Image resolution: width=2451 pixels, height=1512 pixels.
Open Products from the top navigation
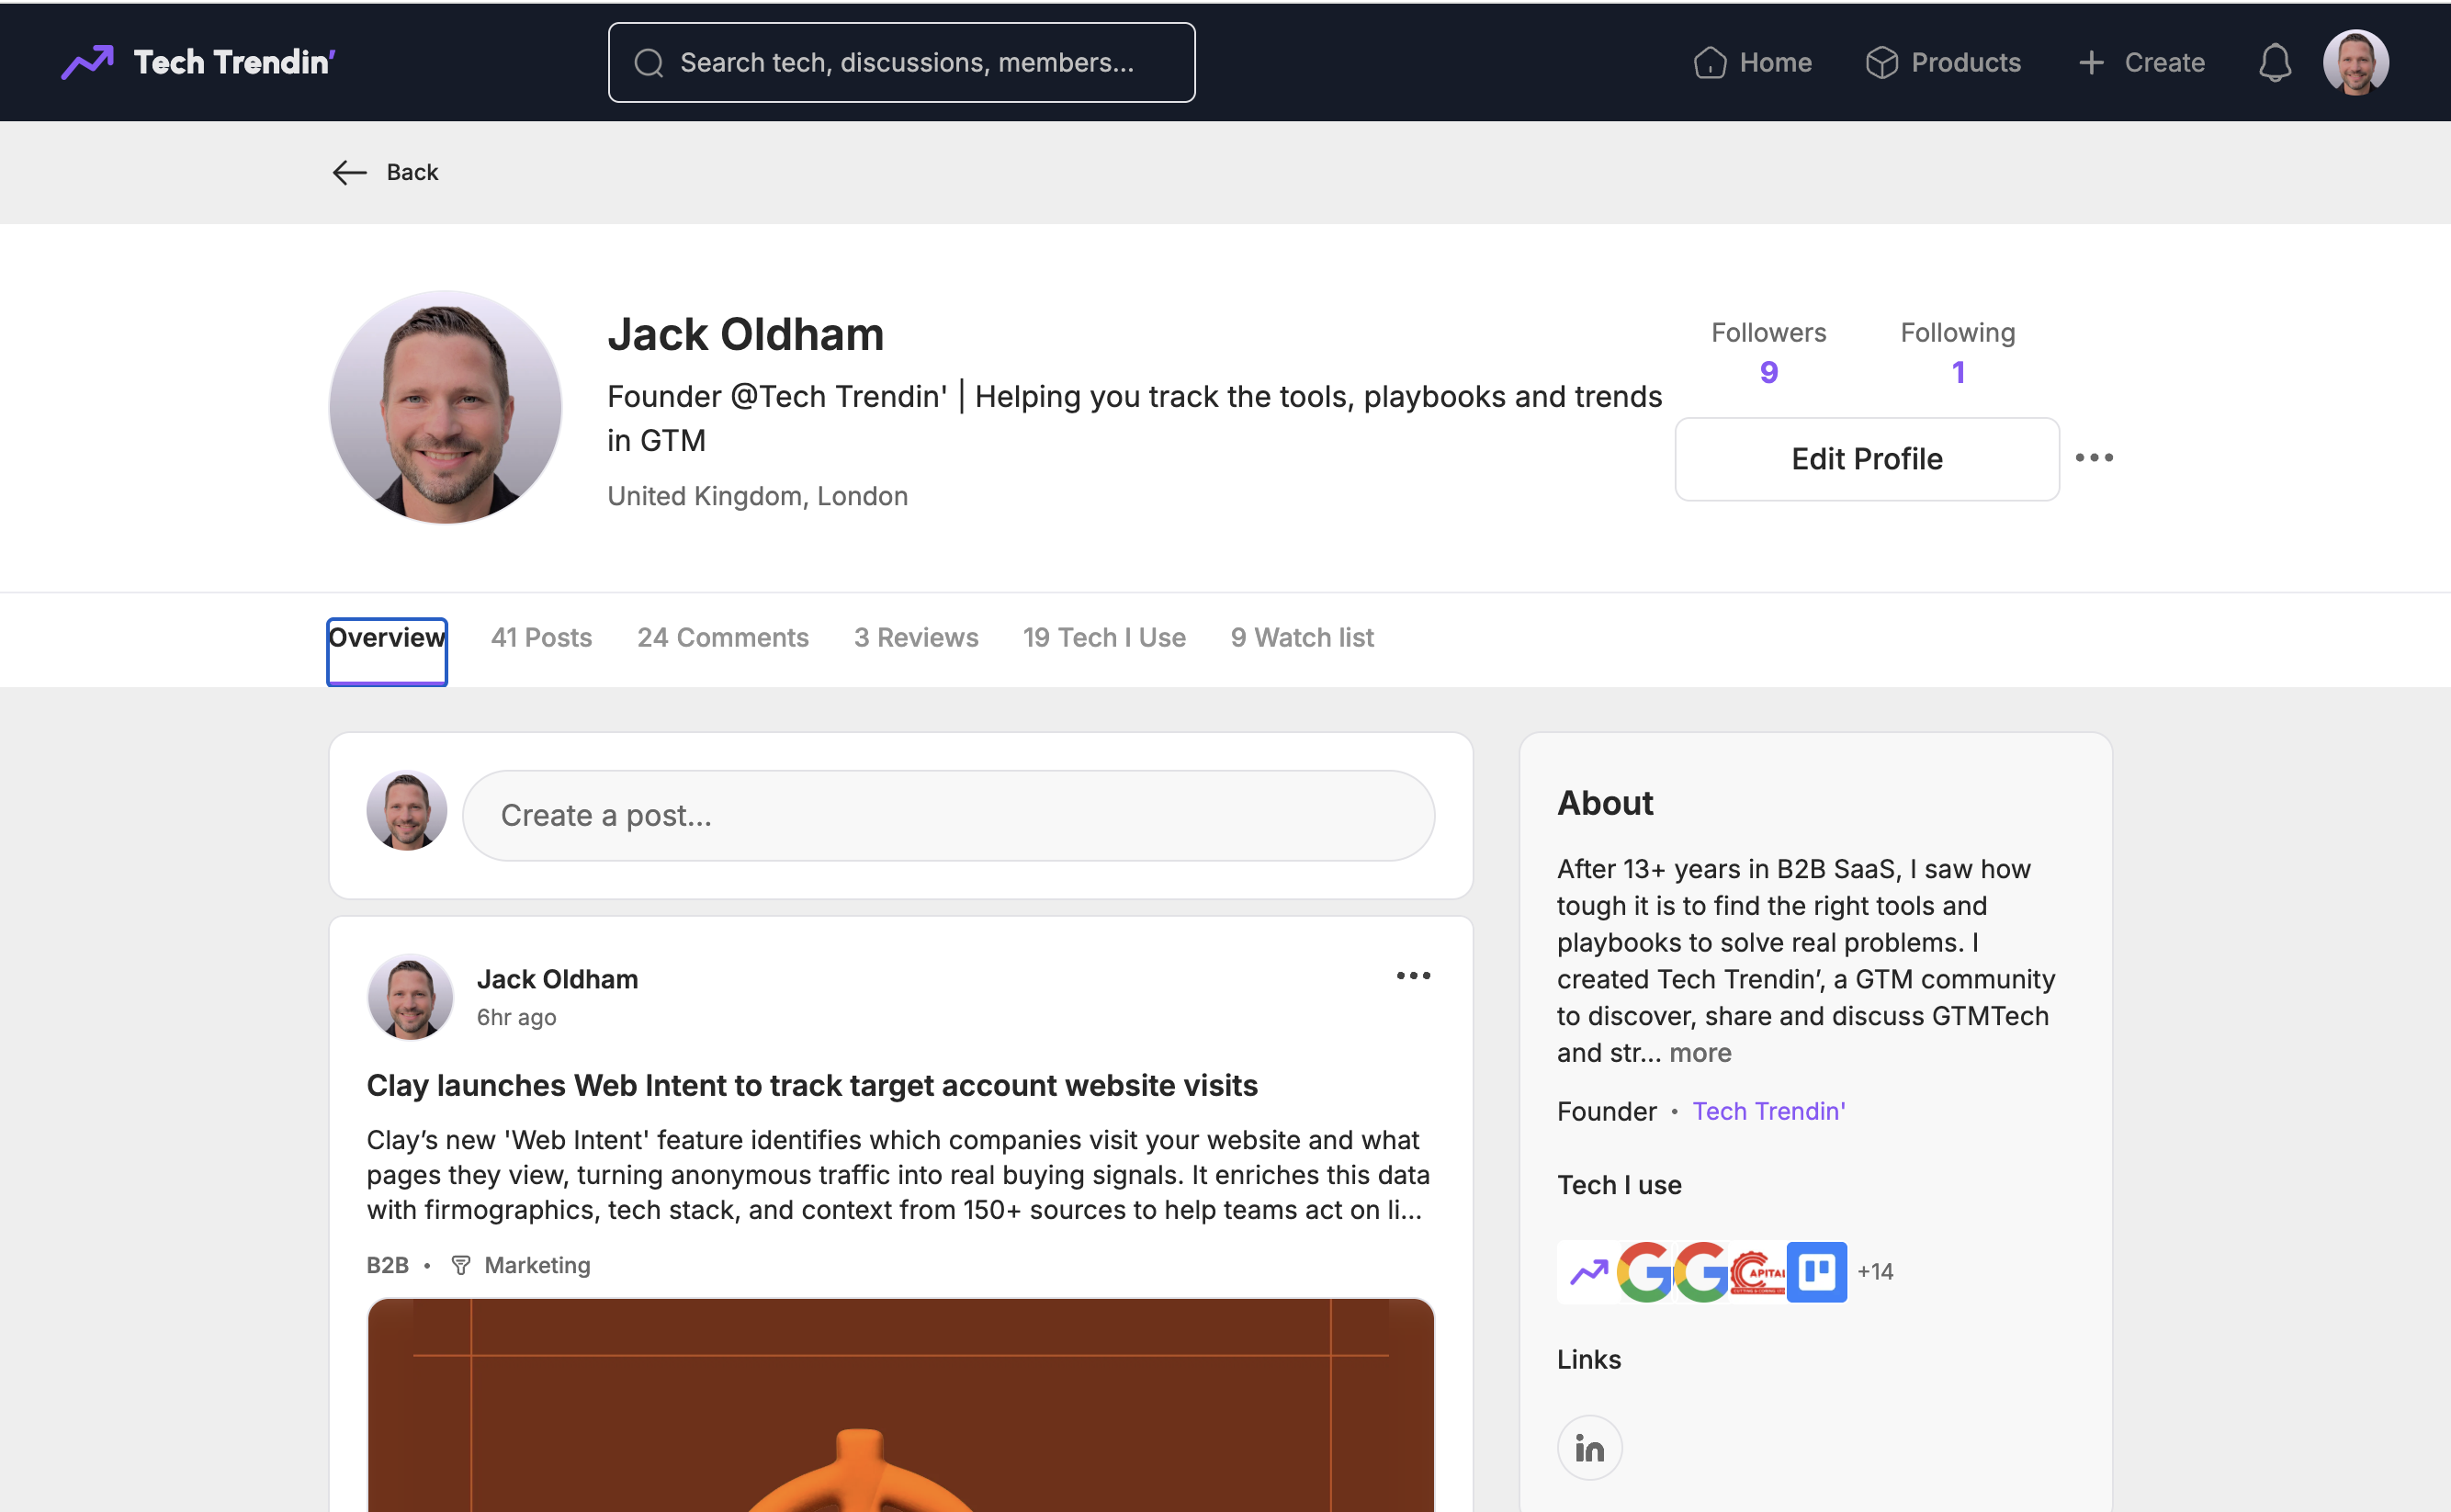pyautogui.click(x=1943, y=62)
